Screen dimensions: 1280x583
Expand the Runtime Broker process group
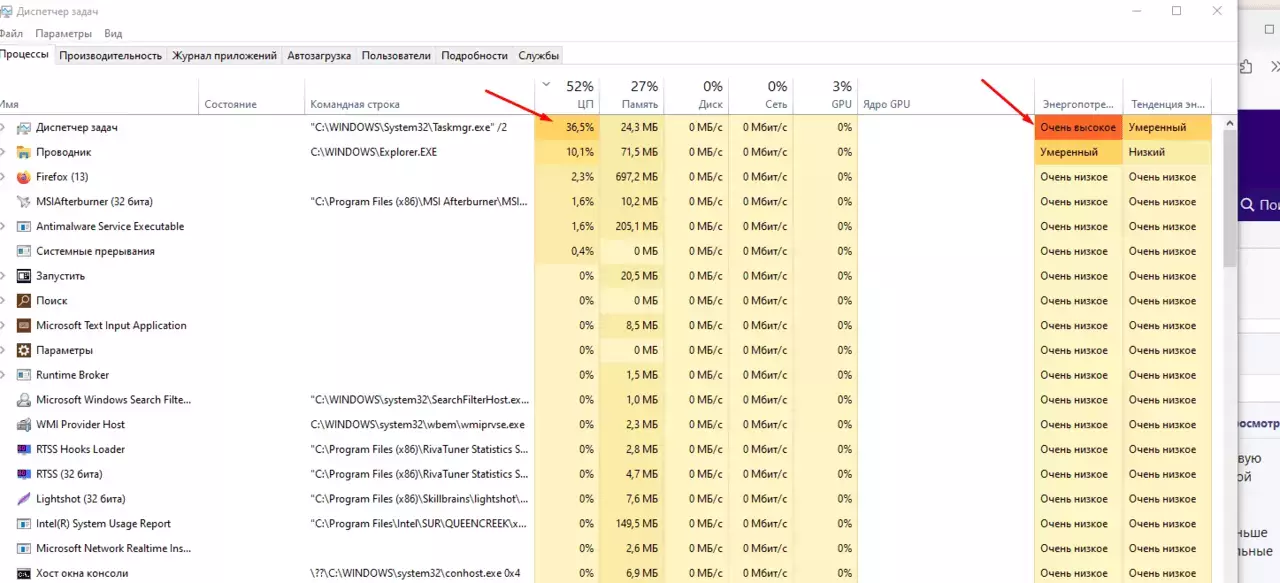3,375
